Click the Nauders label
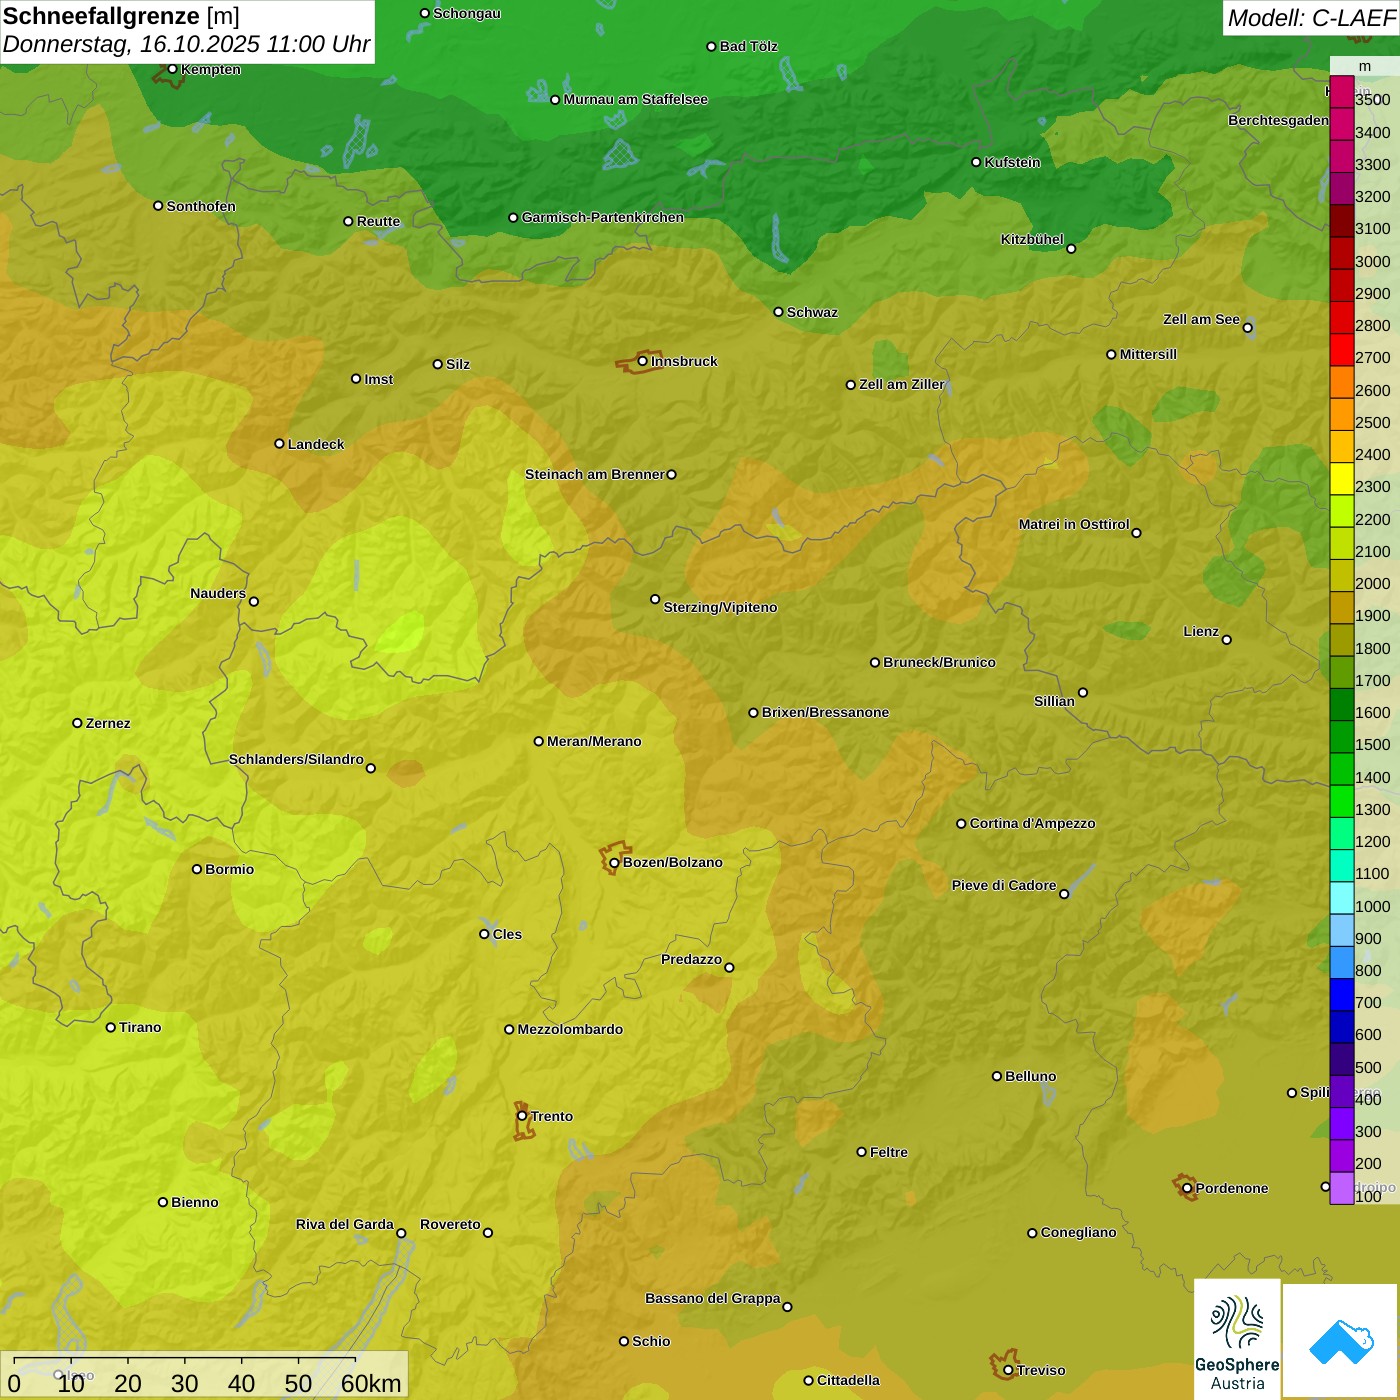 click(x=218, y=593)
